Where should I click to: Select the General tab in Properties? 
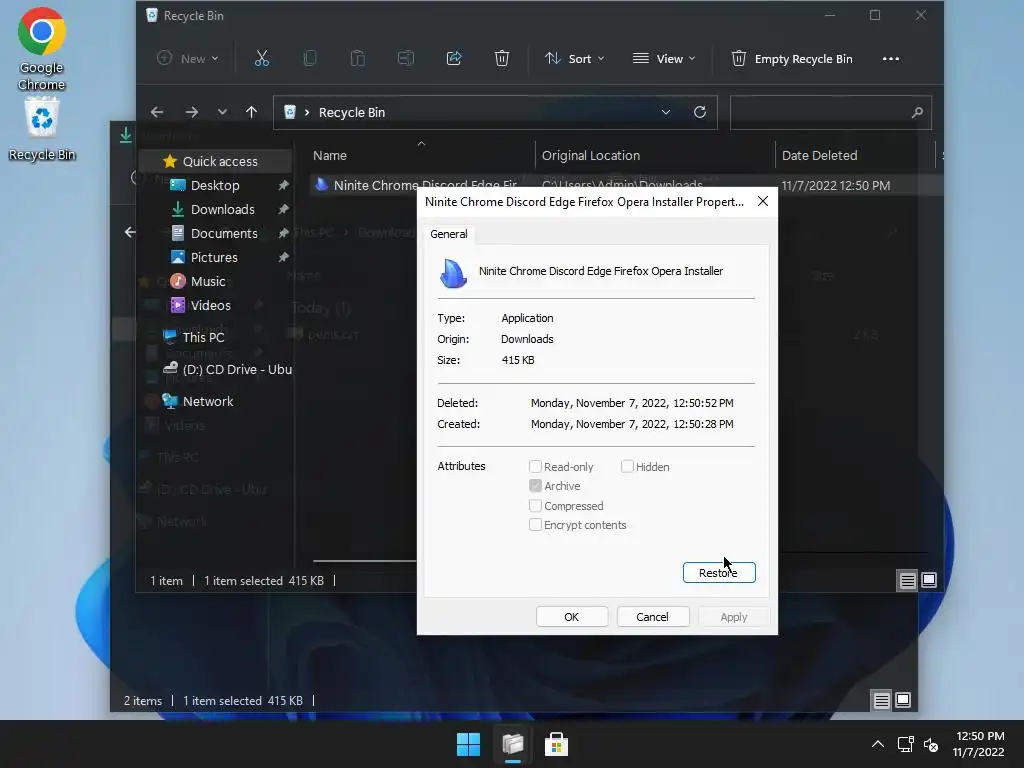tap(449, 234)
